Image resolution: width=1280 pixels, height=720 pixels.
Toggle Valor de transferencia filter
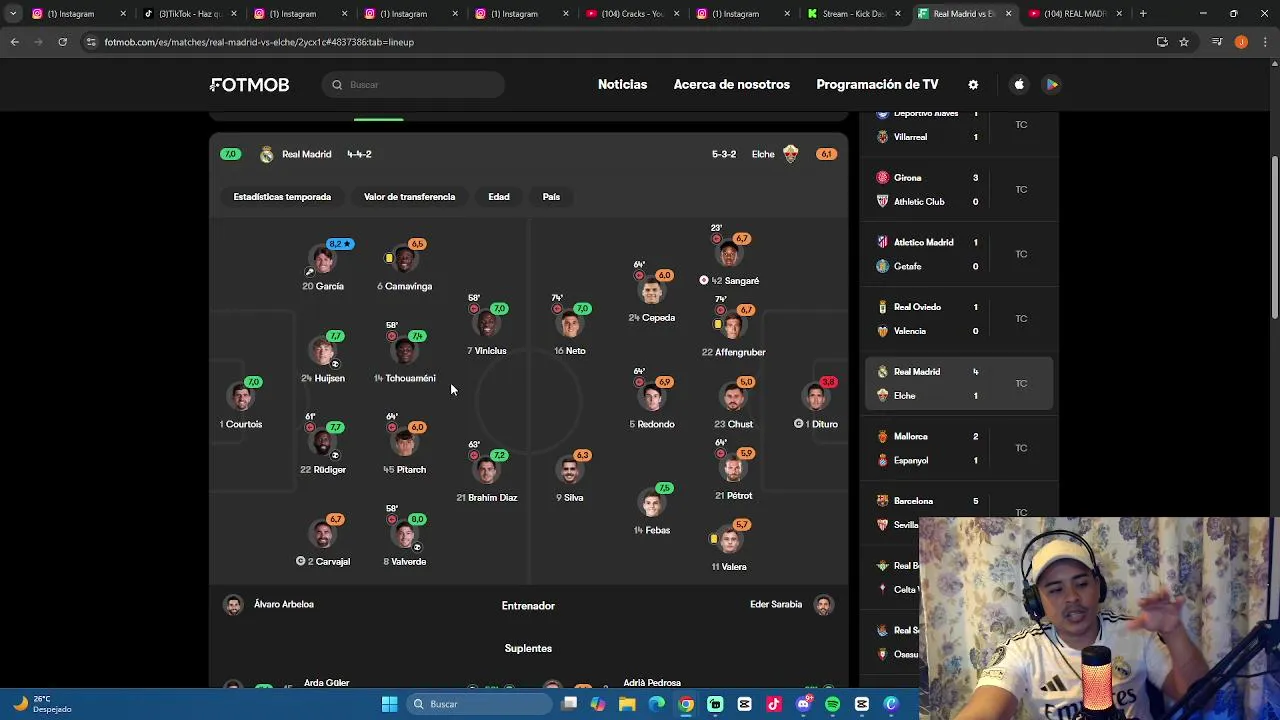pyautogui.click(x=409, y=197)
